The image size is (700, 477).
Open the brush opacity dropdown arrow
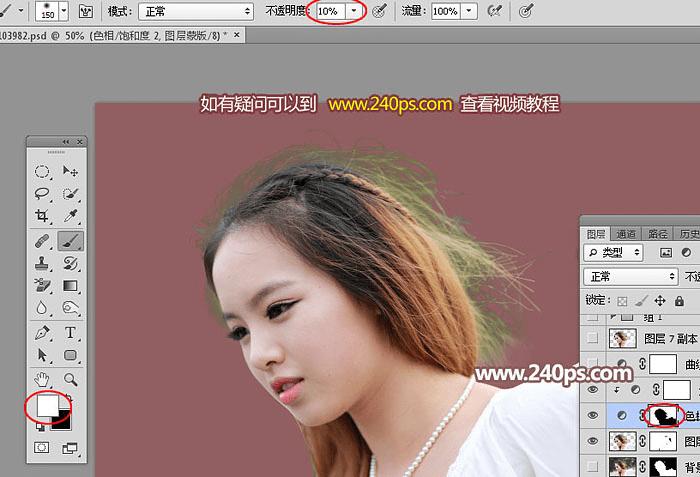pos(354,11)
